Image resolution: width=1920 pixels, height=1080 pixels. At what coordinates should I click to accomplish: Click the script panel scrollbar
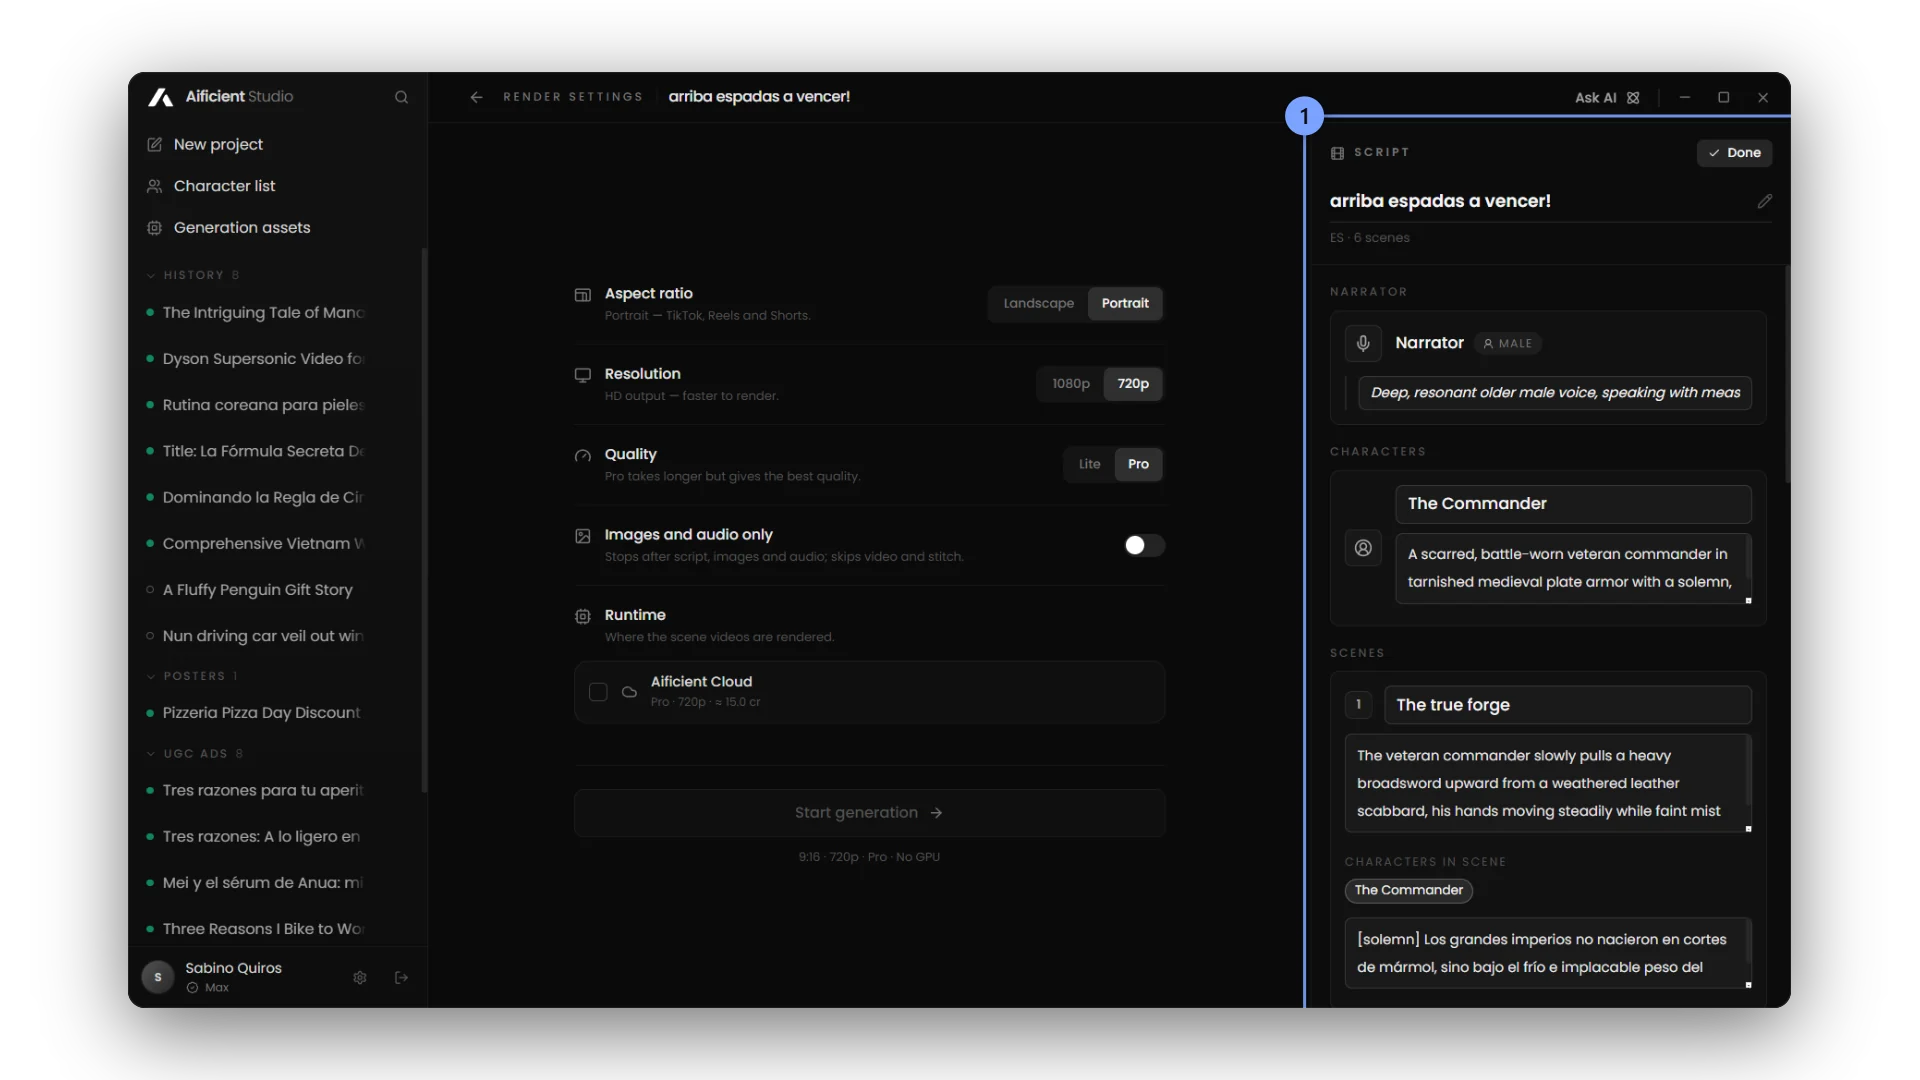tap(1786, 375)
